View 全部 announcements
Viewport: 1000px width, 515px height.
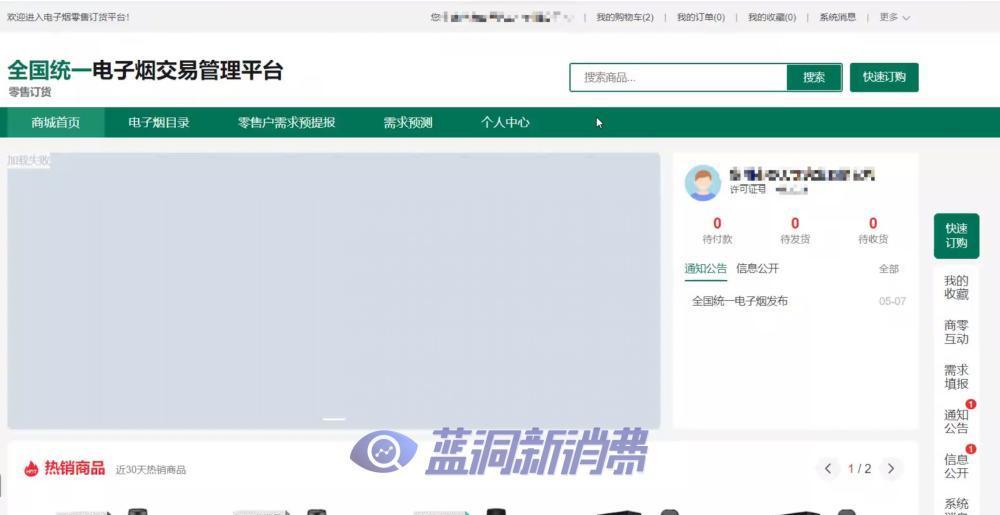click(888, 269)
